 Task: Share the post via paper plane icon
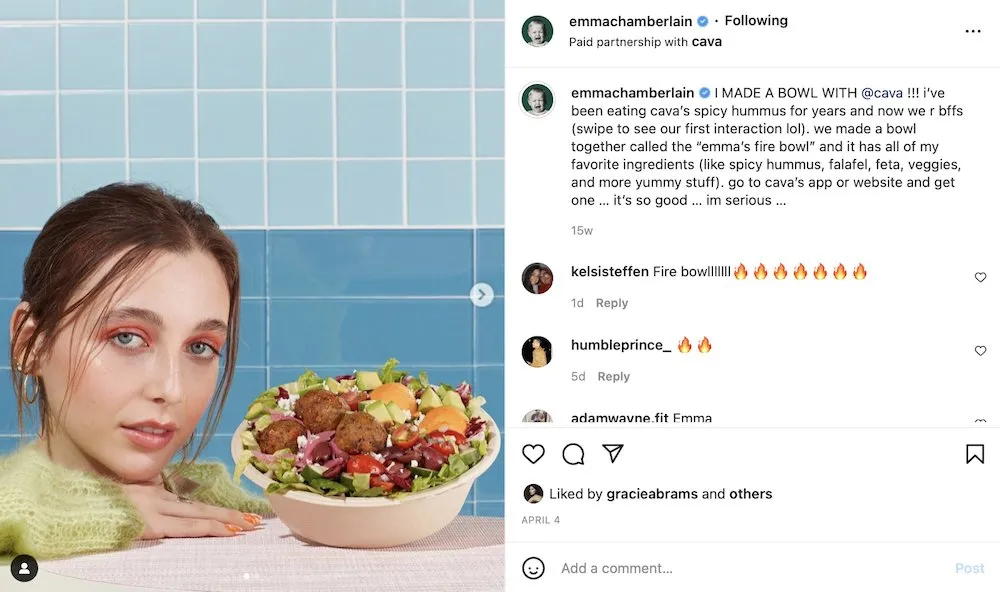coord(613,454)
